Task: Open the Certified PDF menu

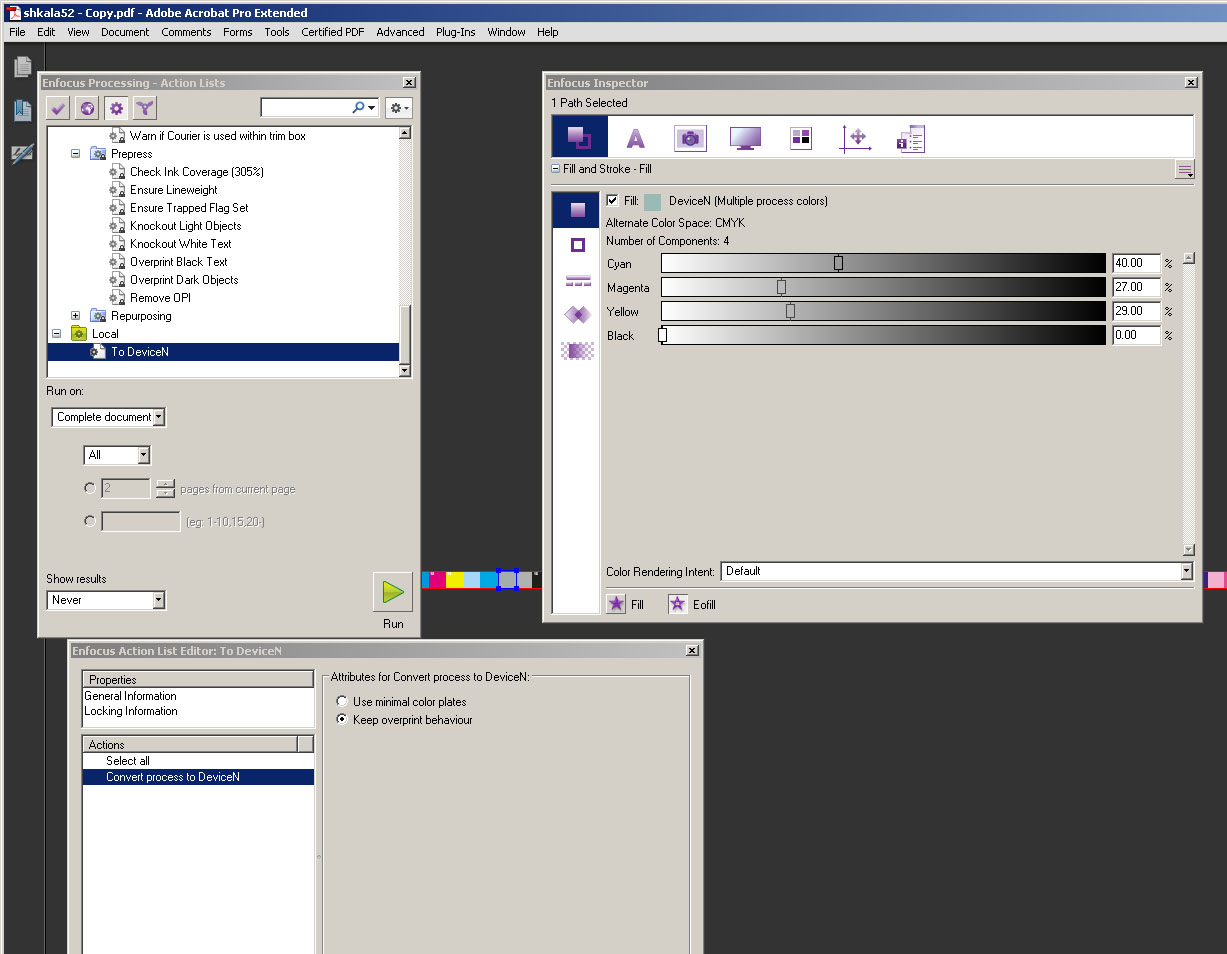Action: [x=333, y=32]
